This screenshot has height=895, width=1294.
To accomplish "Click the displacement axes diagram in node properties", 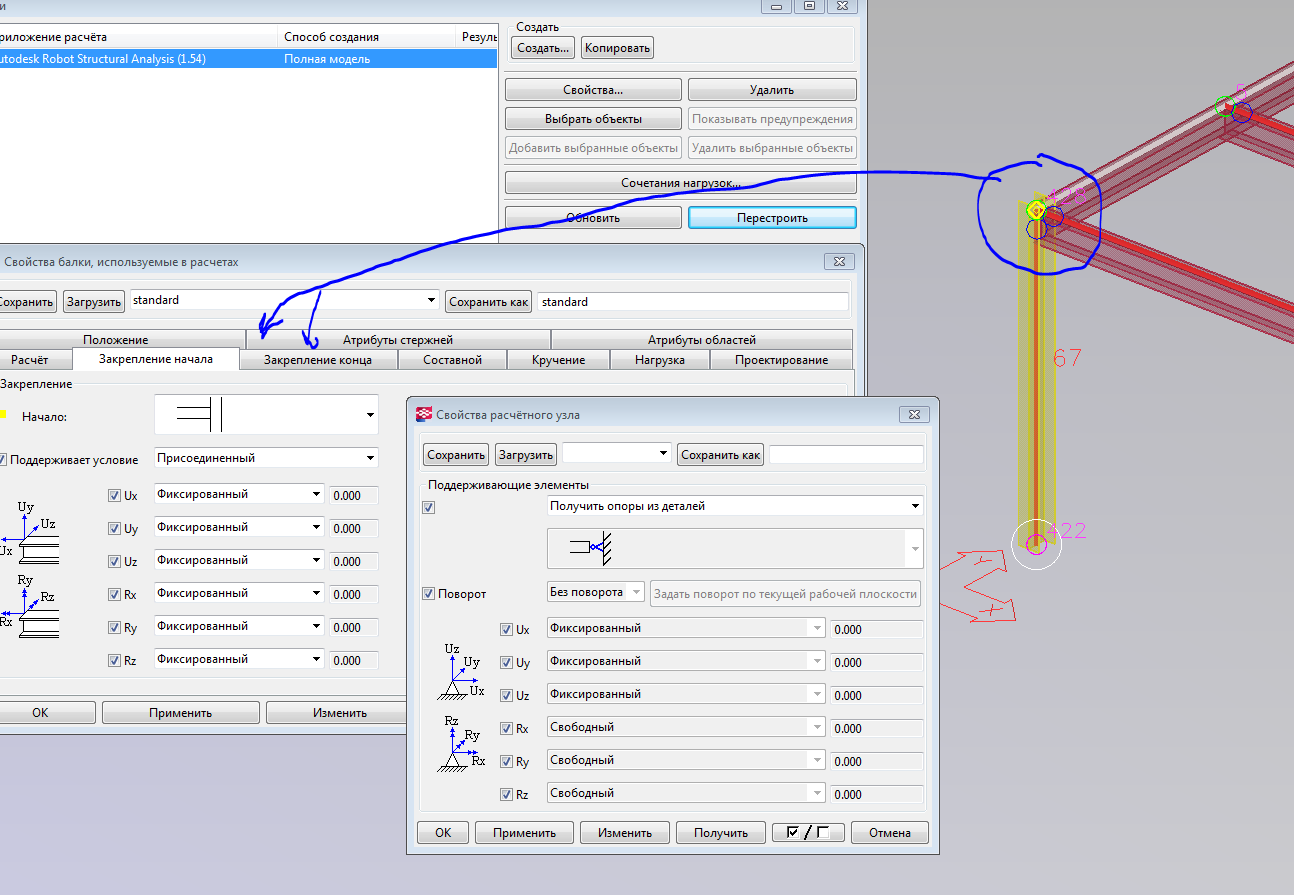I will click(461, 671).
